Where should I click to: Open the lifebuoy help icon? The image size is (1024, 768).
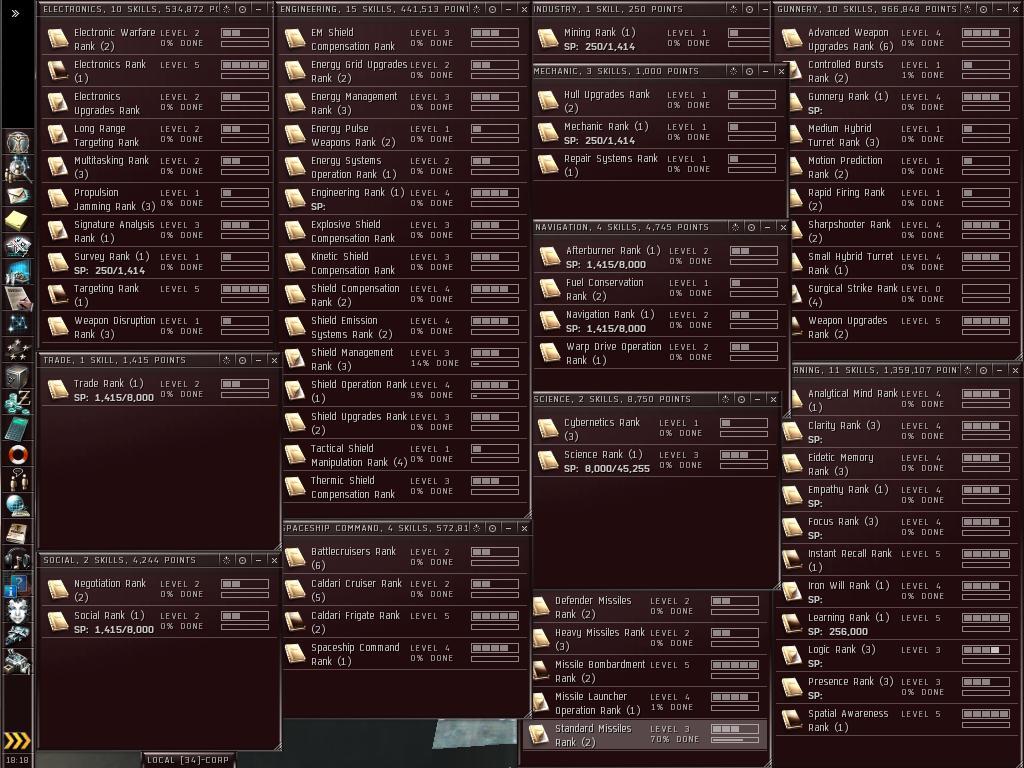click(18, 455)
